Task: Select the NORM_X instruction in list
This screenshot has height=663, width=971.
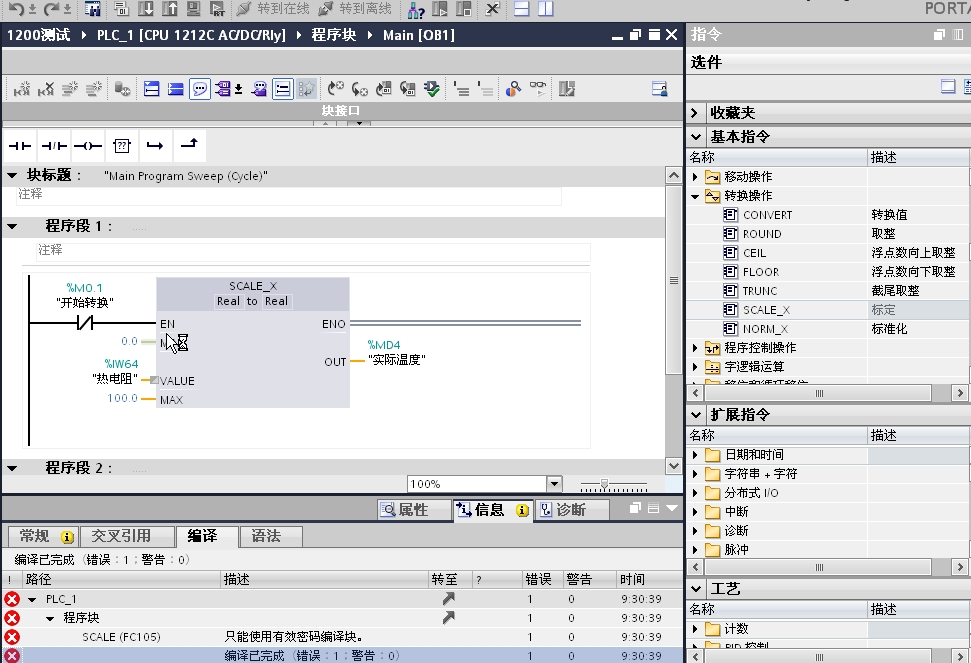Action: pos(765,329)
